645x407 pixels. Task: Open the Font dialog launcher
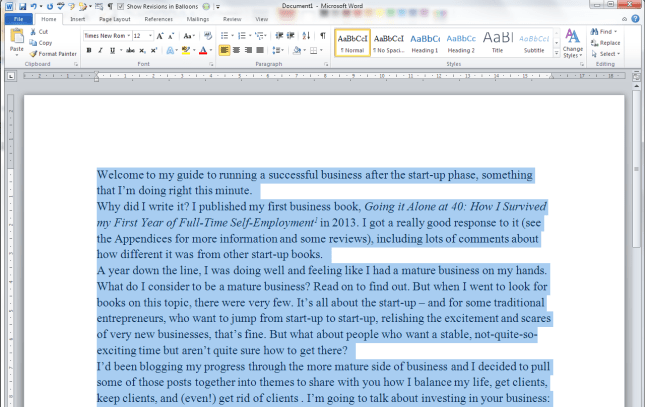tap(211, 65)
